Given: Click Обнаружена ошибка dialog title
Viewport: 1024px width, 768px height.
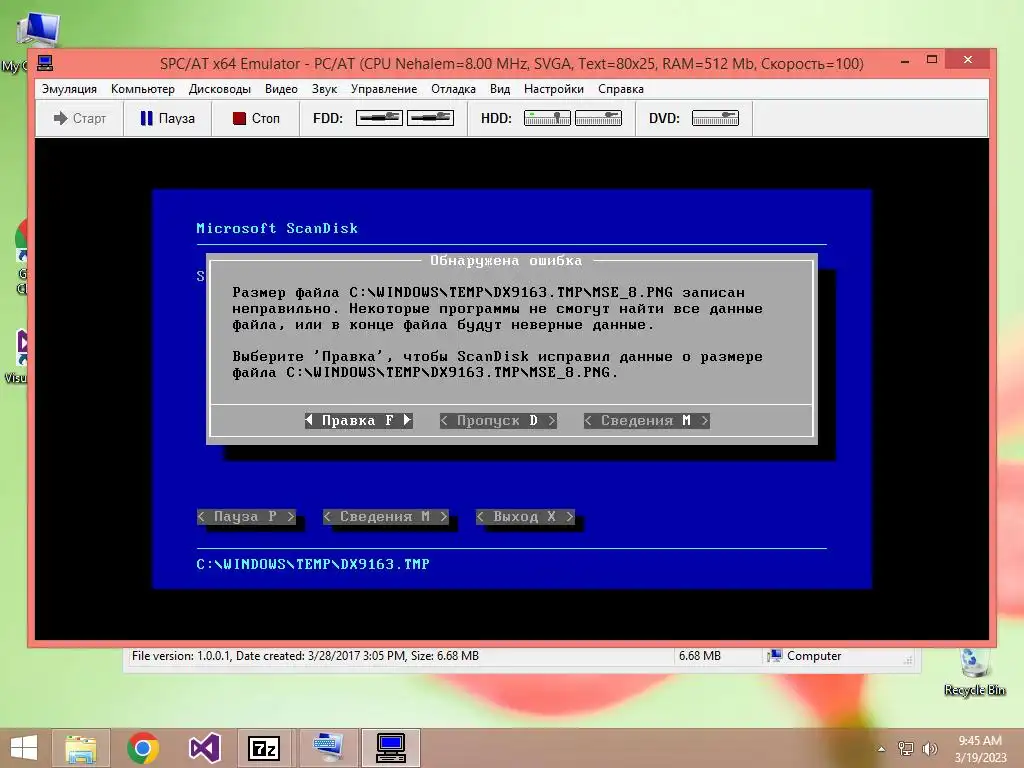Looking at the screenshot, I should click(505, 261).
